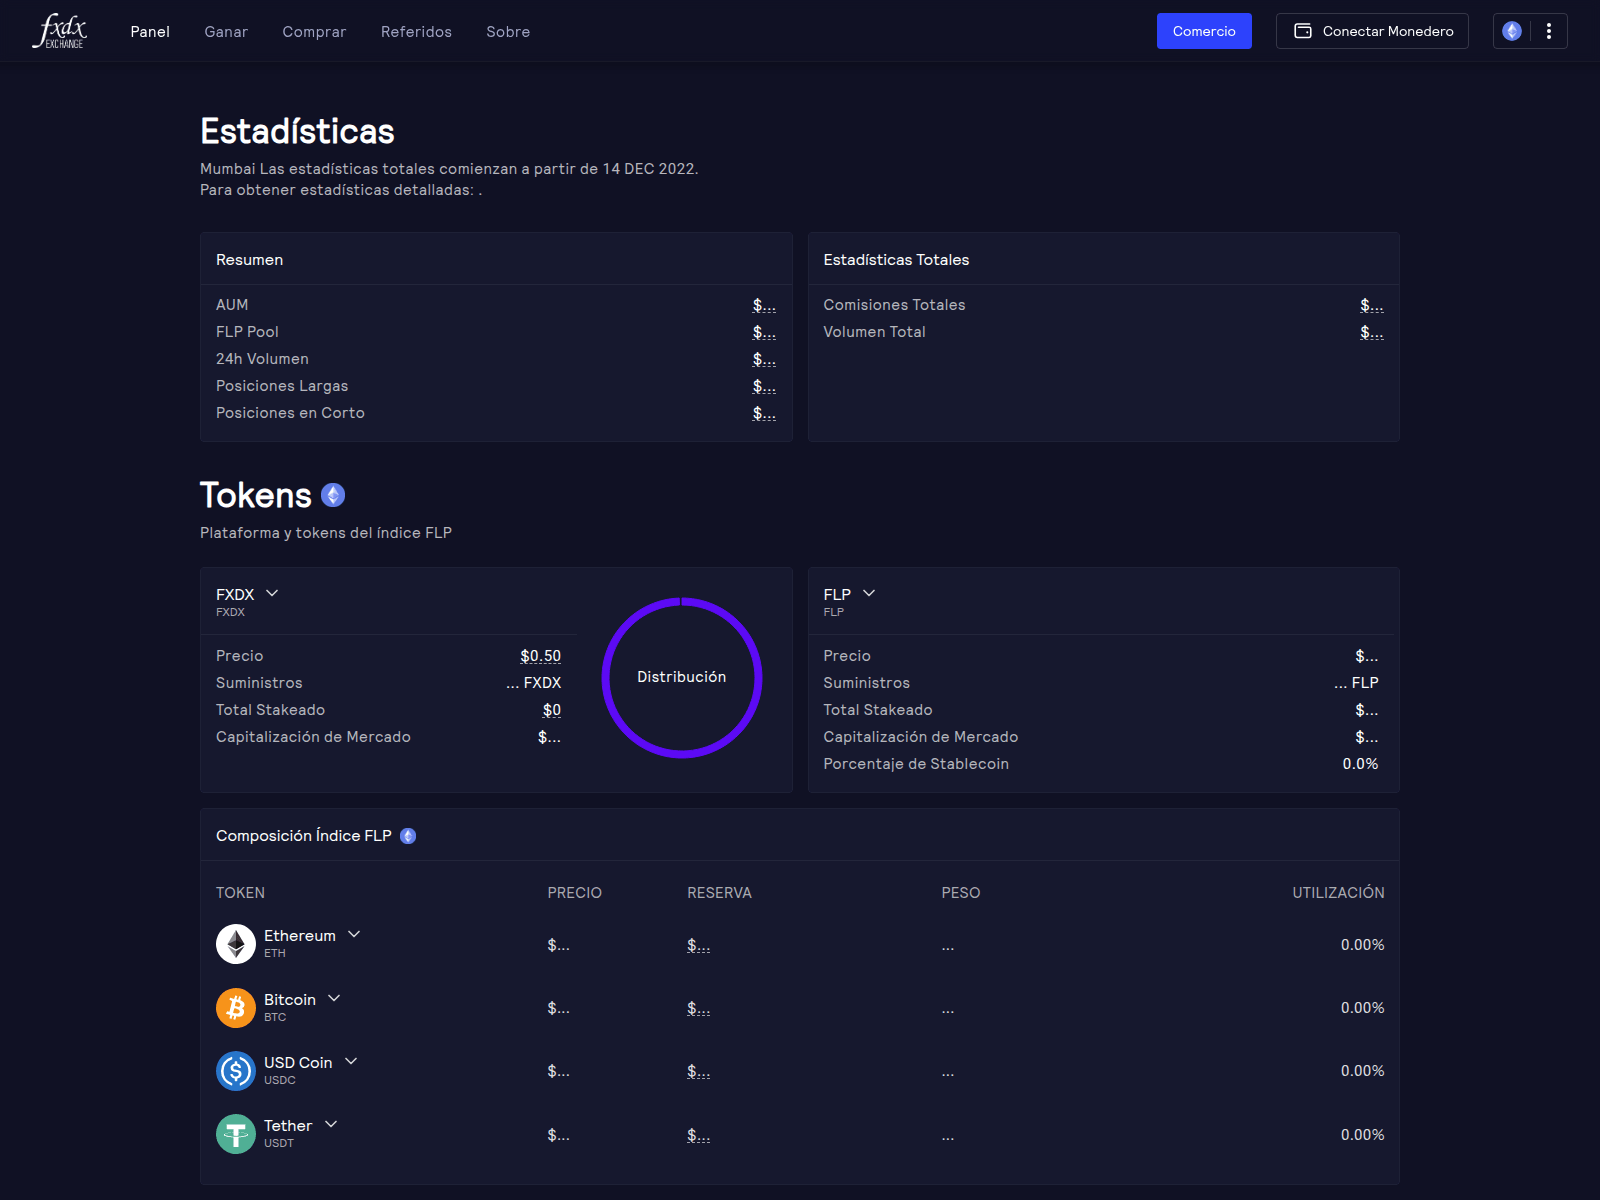Expand the Tether row dropdown chevron
Viewport: 1600px width, 1200px height.
(x=331, y=1124)
